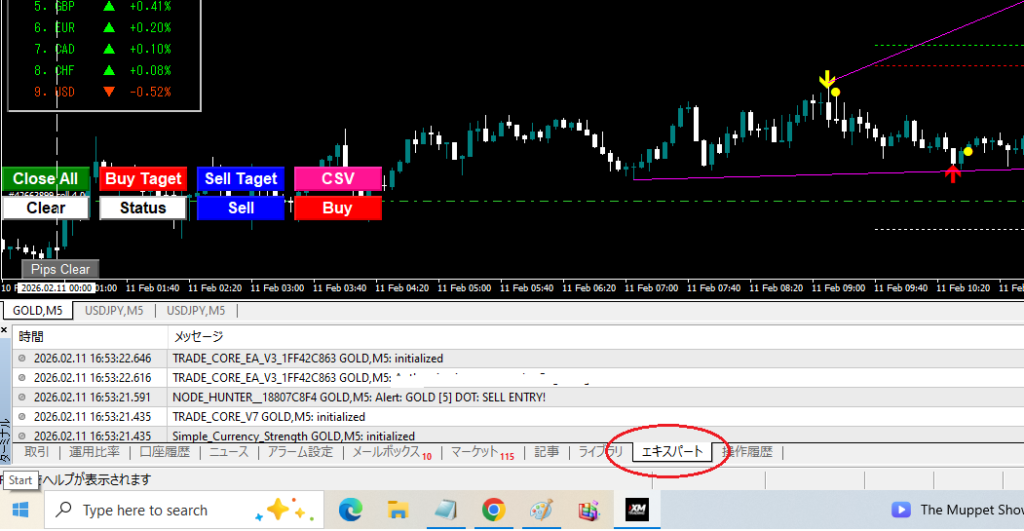Click the yellow down arrow signal on chart
1024x531 pixels.
[x=826, y=80]
